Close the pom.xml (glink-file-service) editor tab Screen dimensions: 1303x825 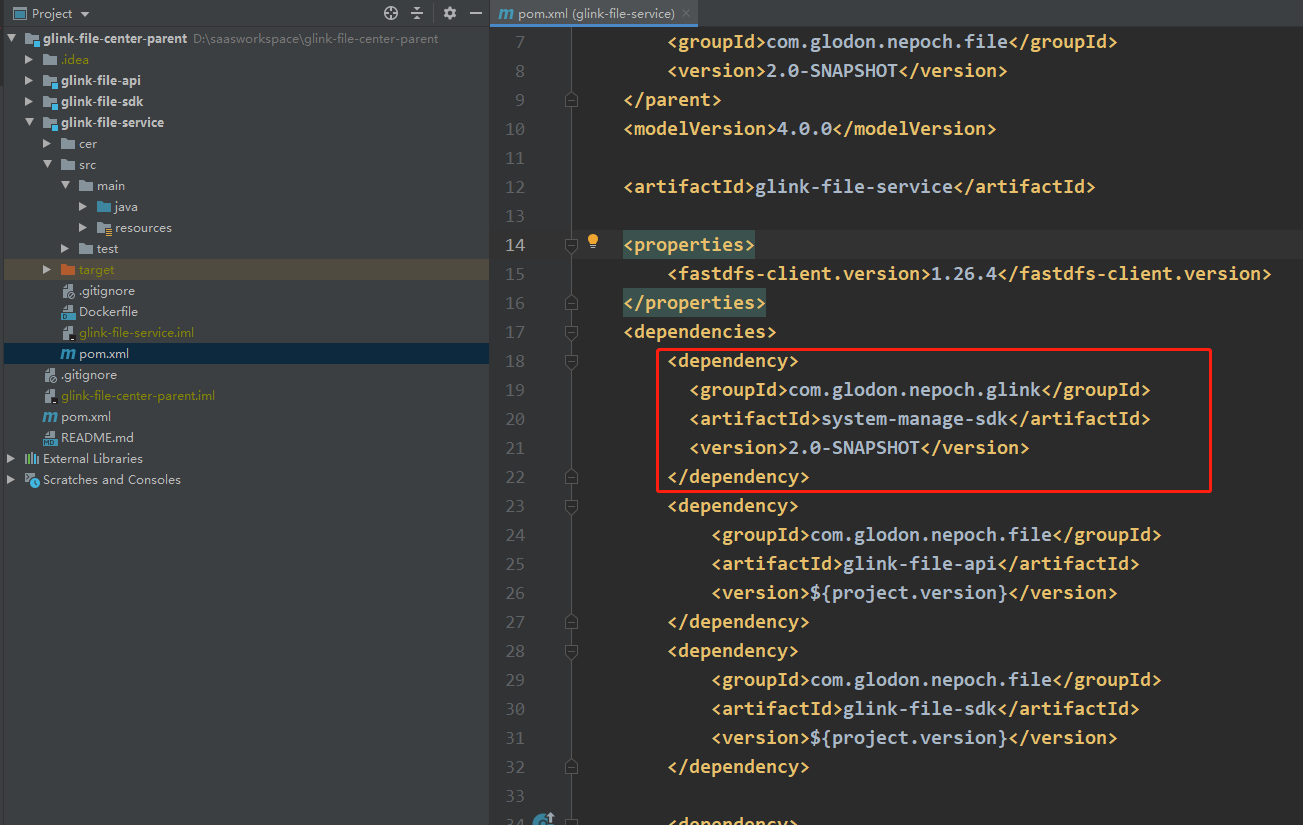click(686, 14)
